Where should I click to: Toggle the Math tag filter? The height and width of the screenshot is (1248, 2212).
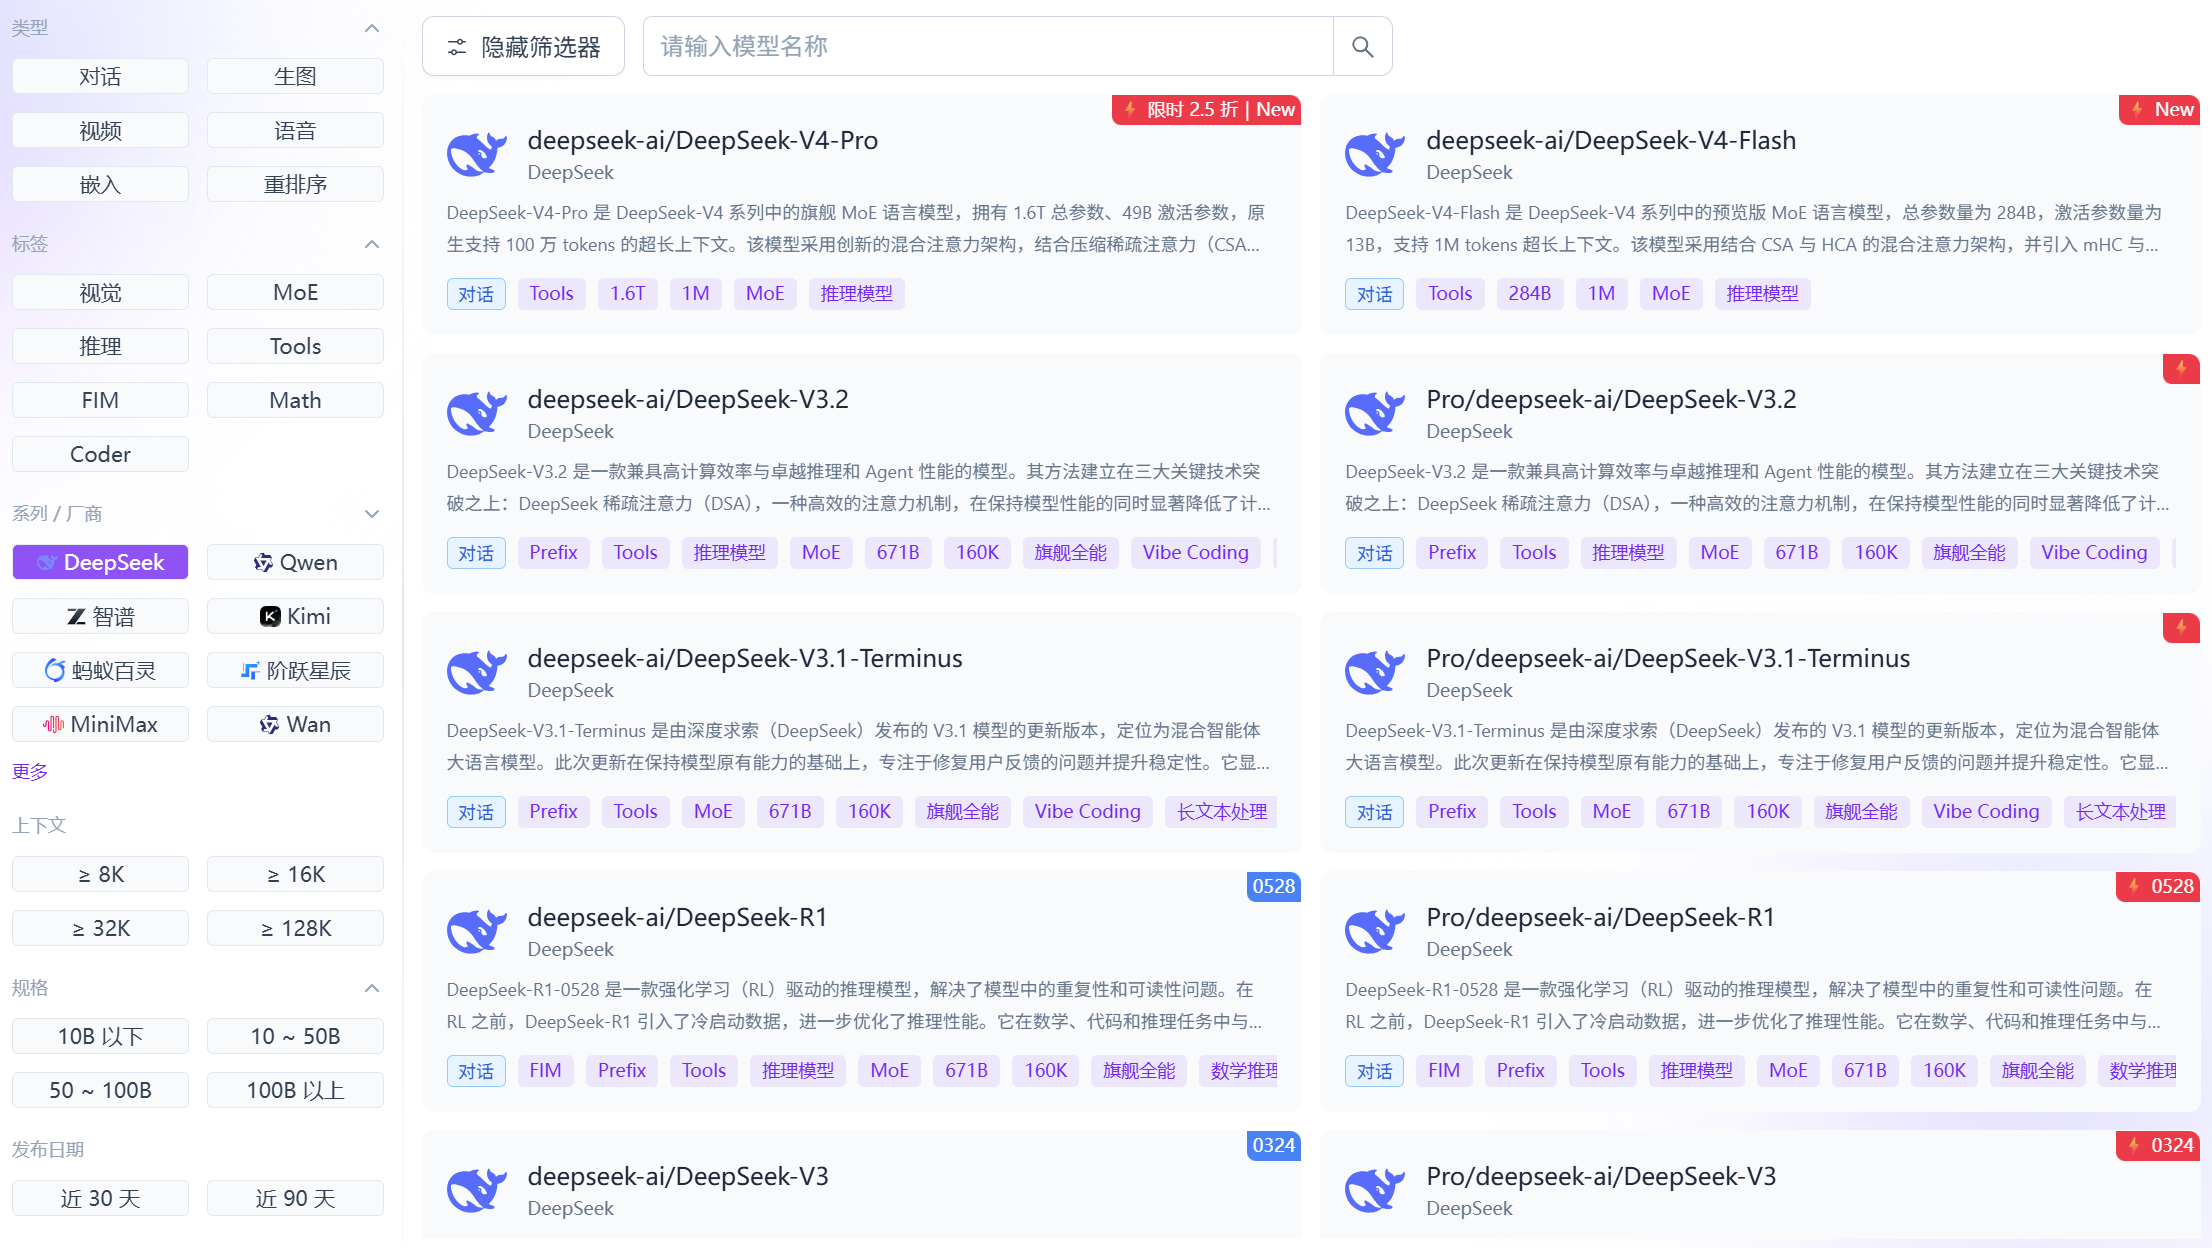click(295, 400)
